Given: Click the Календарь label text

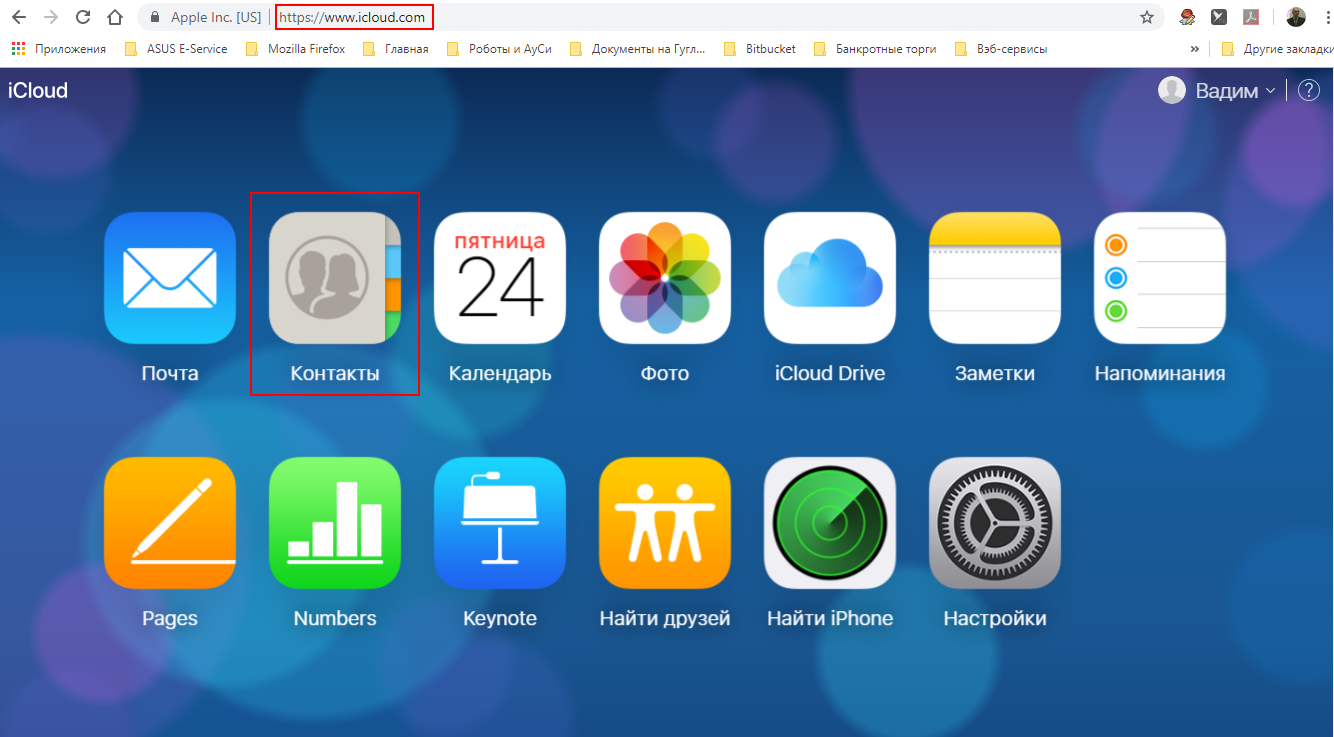Looking at the screenshot, I should 500,373.
